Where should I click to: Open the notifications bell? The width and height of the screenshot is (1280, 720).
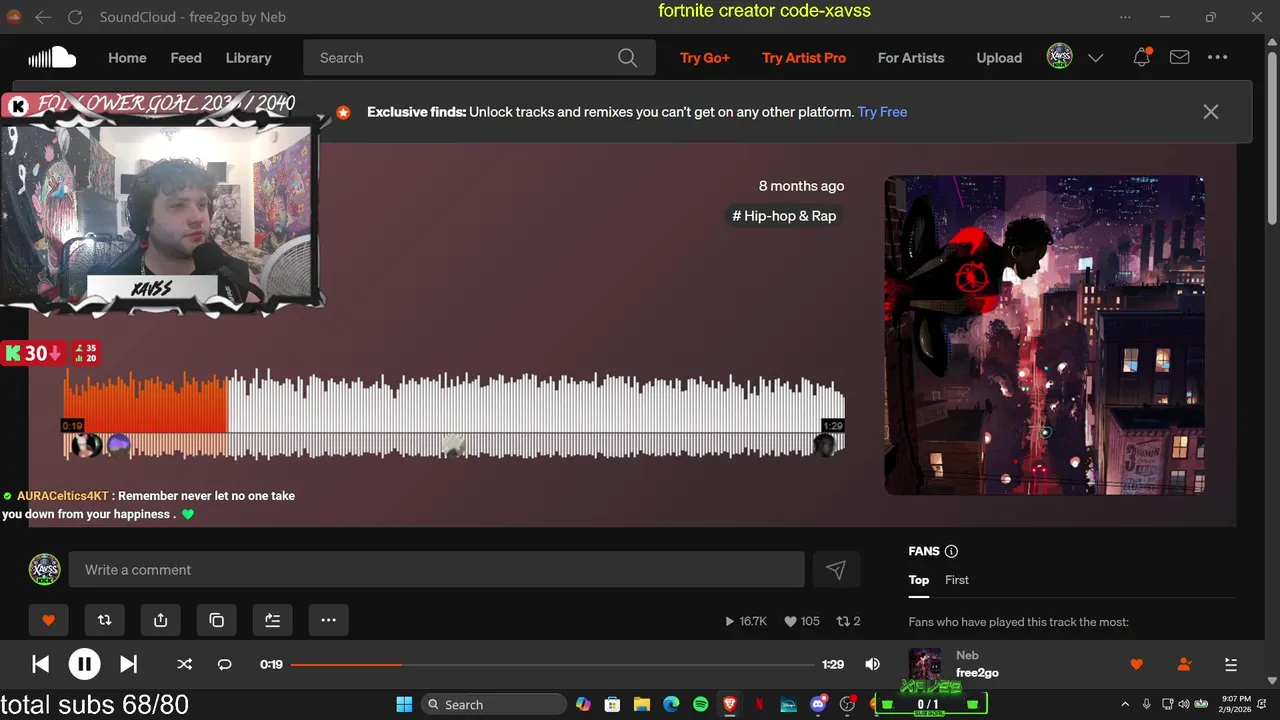click(1141, 58)
